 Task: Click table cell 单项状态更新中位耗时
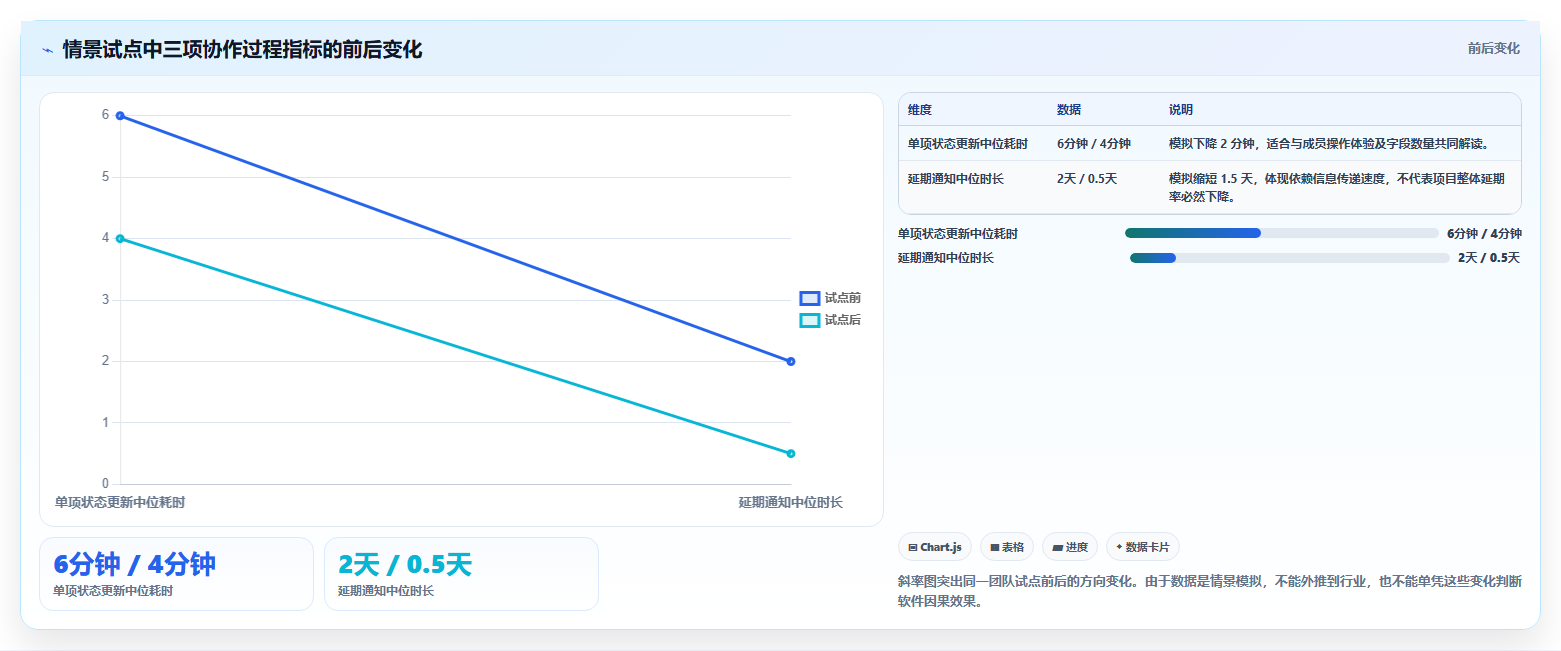968,144
